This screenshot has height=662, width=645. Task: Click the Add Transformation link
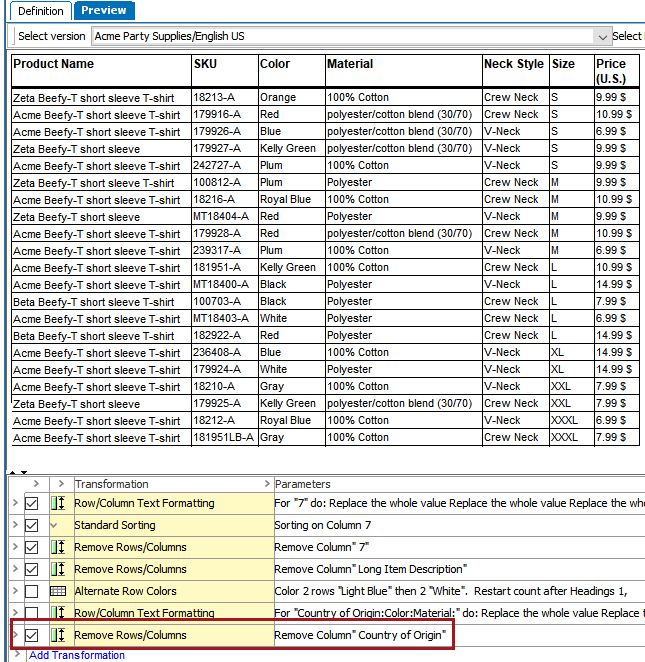click(x=77, y=655)
